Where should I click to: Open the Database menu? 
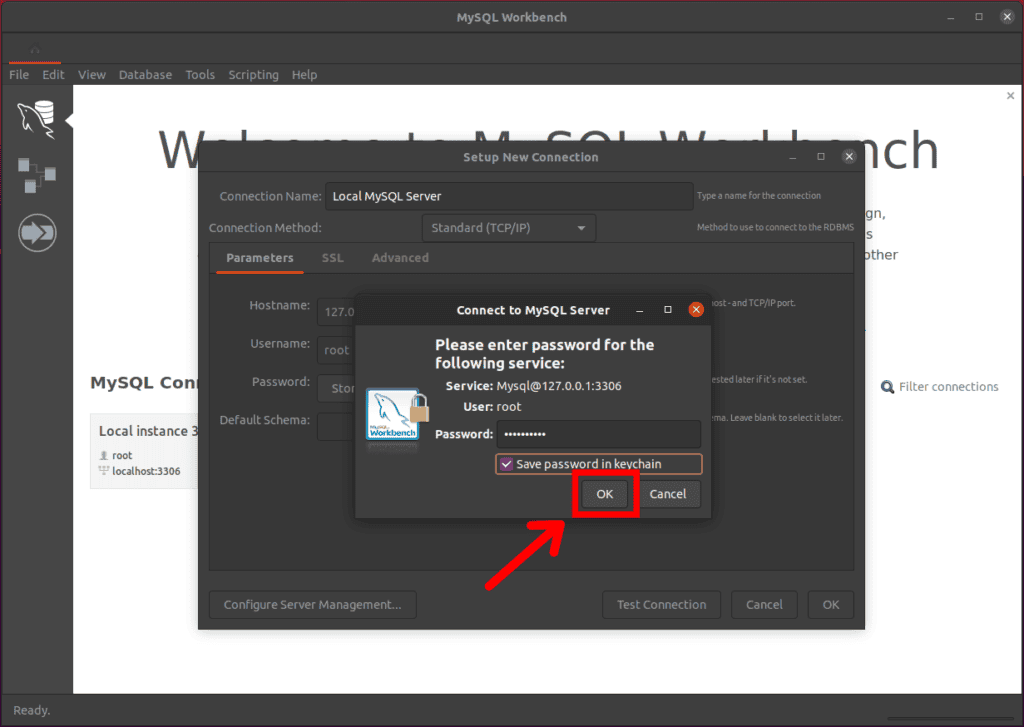[x=146, y=74]
